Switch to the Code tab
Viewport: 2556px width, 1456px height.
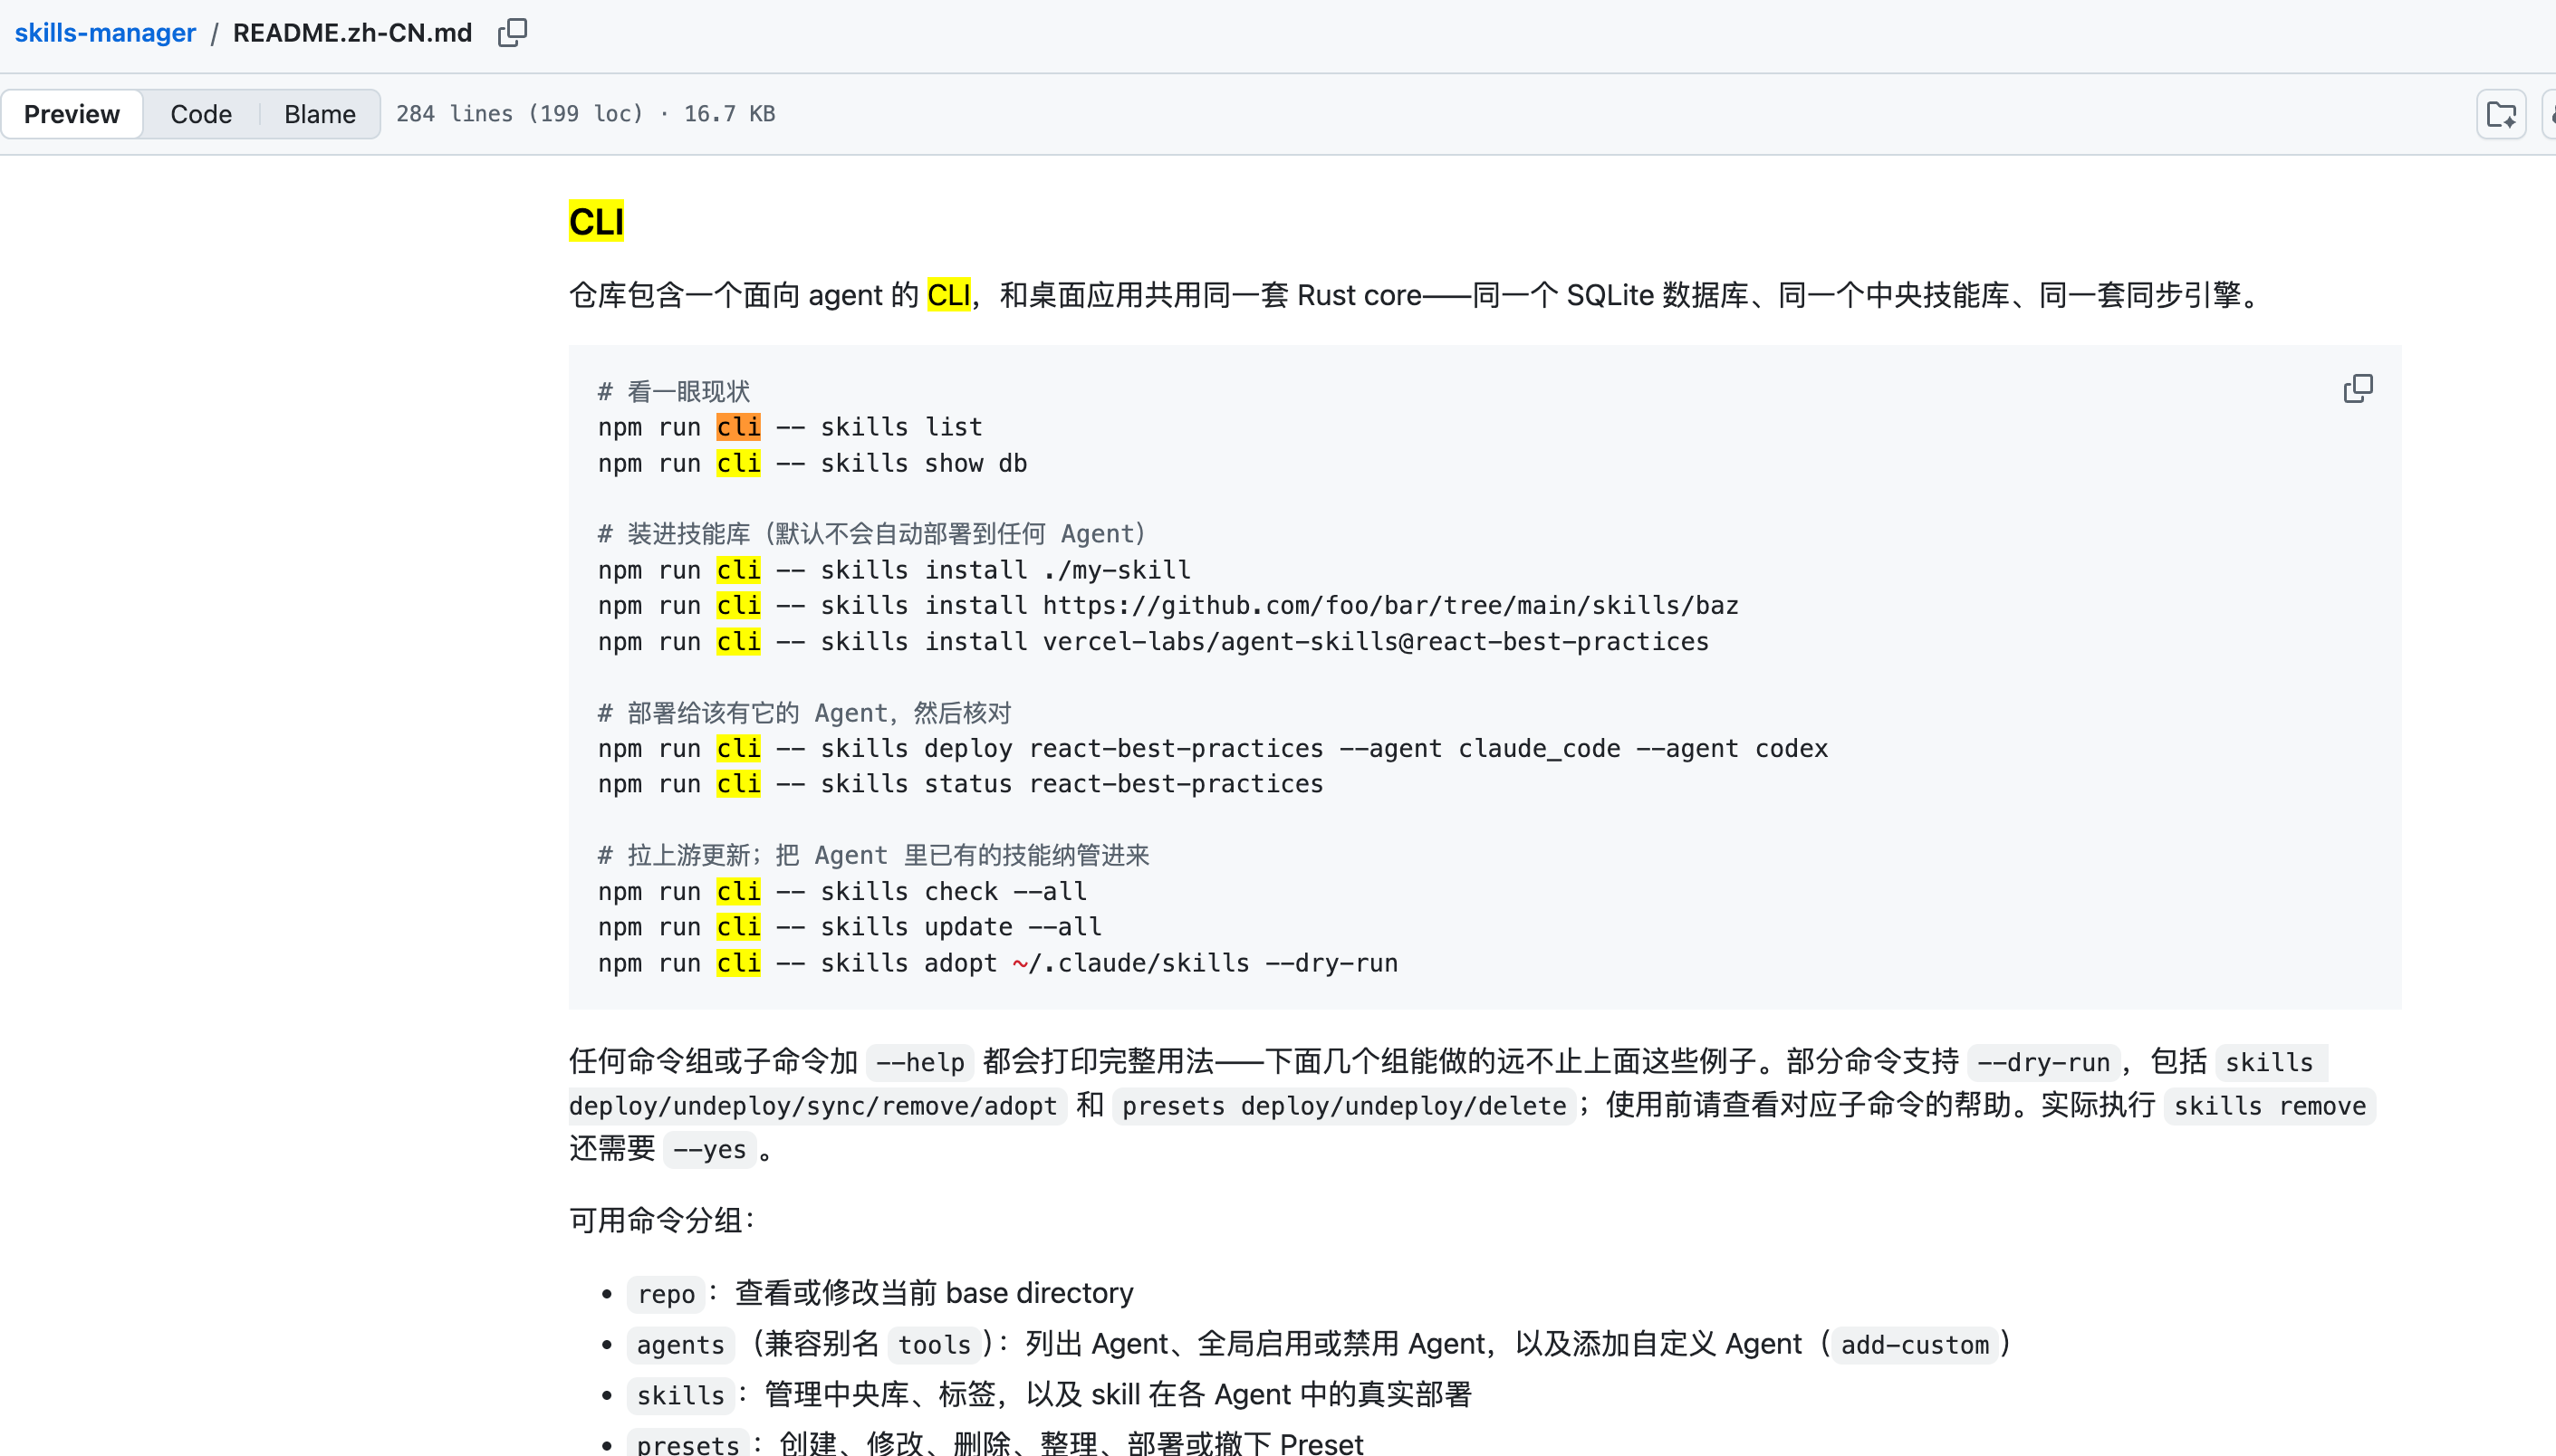click(201, 114)
